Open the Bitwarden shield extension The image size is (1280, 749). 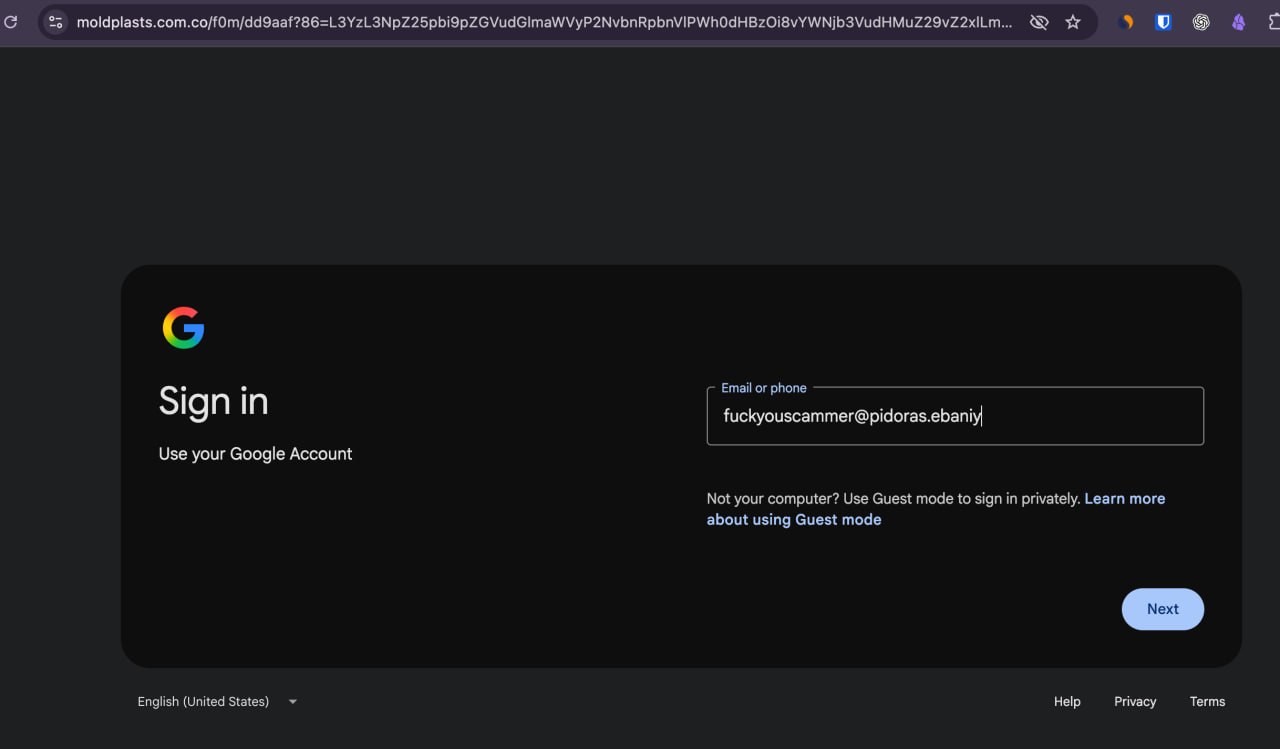[1163, 21]
